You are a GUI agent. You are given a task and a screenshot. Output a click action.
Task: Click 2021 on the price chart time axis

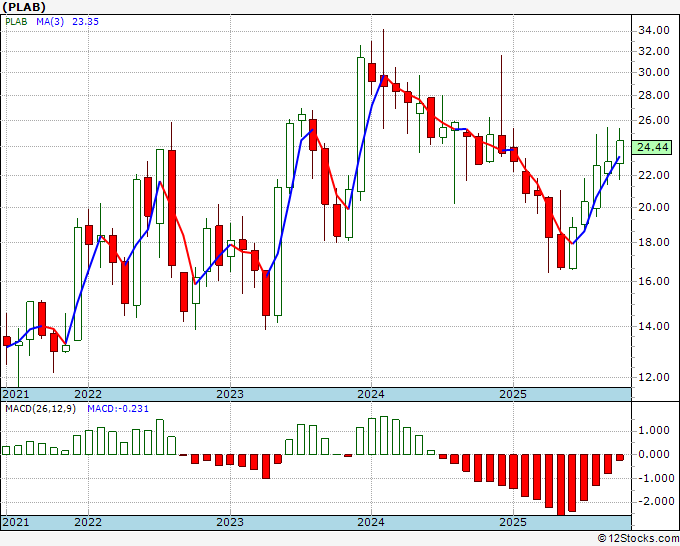(x=16, y=394)
